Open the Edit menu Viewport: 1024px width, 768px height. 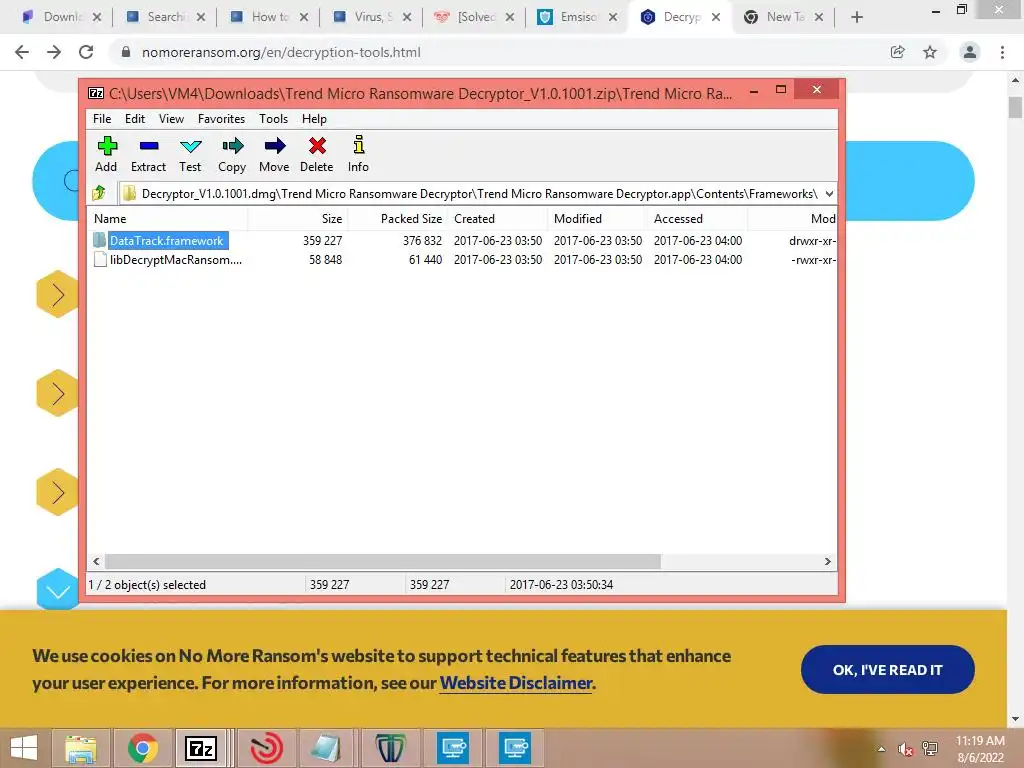click(135, 119)
